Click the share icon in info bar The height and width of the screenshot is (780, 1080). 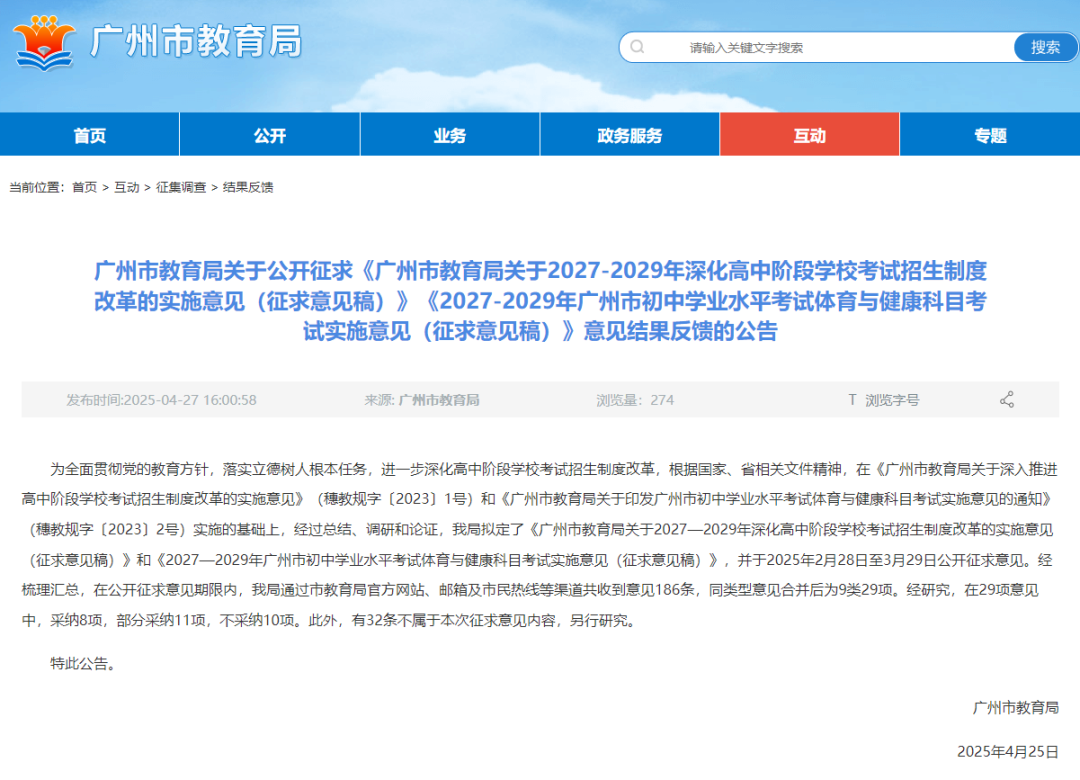[1007, 400]
